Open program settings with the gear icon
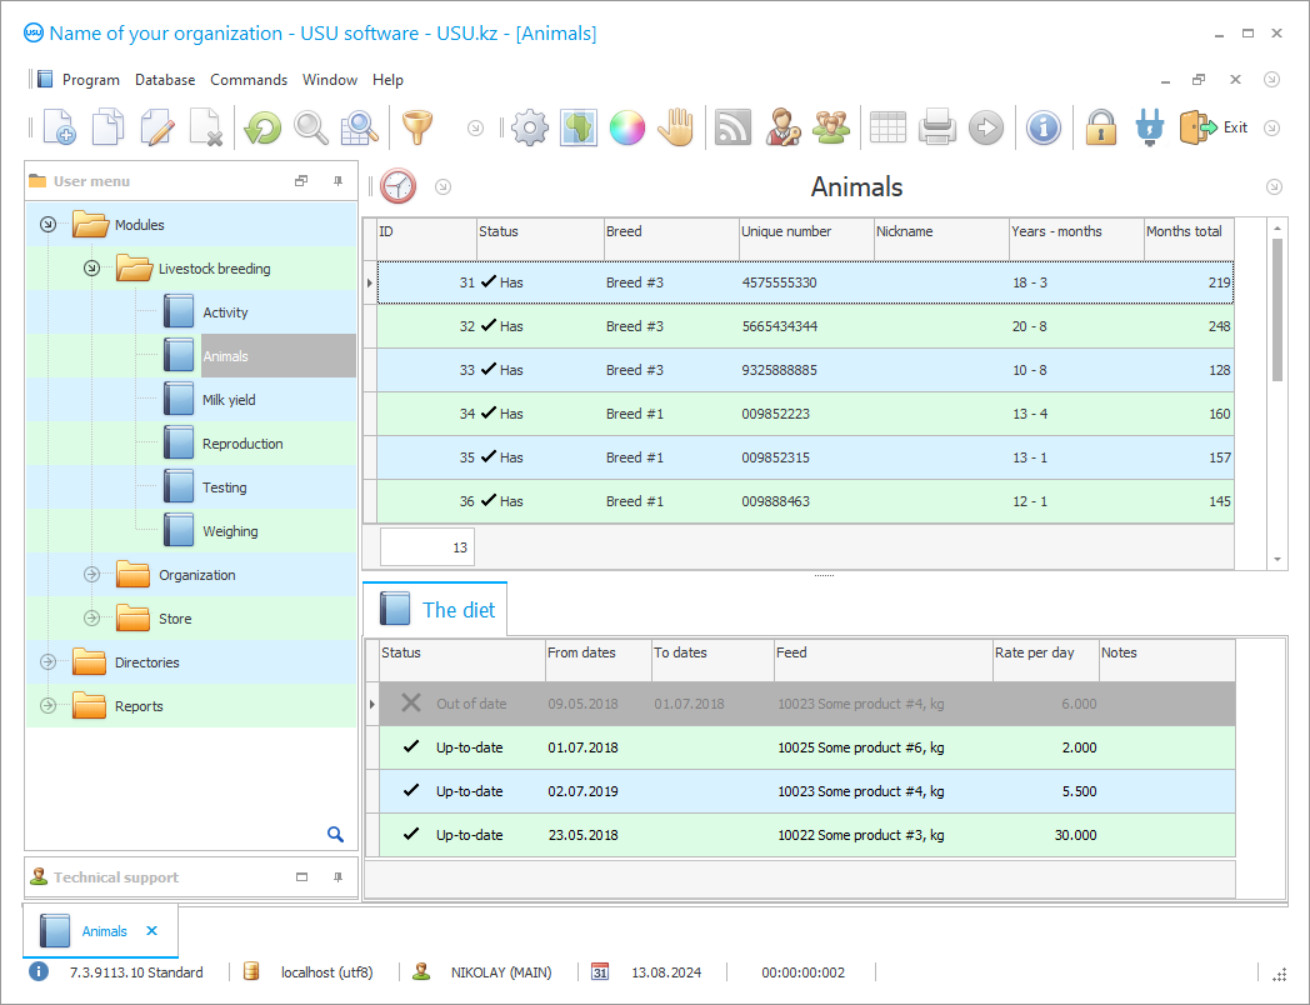The image size is (1310, 1005). (x=529, y=127)
